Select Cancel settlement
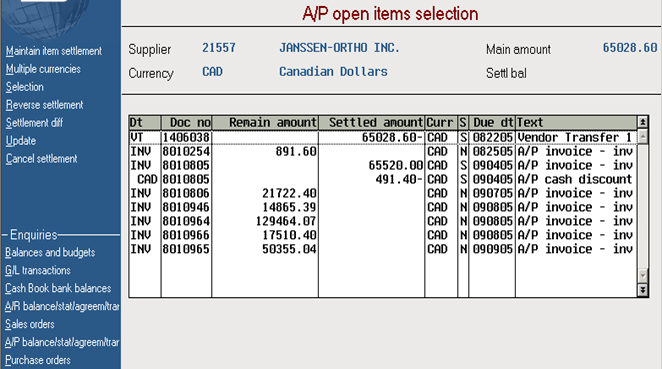 (x=41, y=159)
